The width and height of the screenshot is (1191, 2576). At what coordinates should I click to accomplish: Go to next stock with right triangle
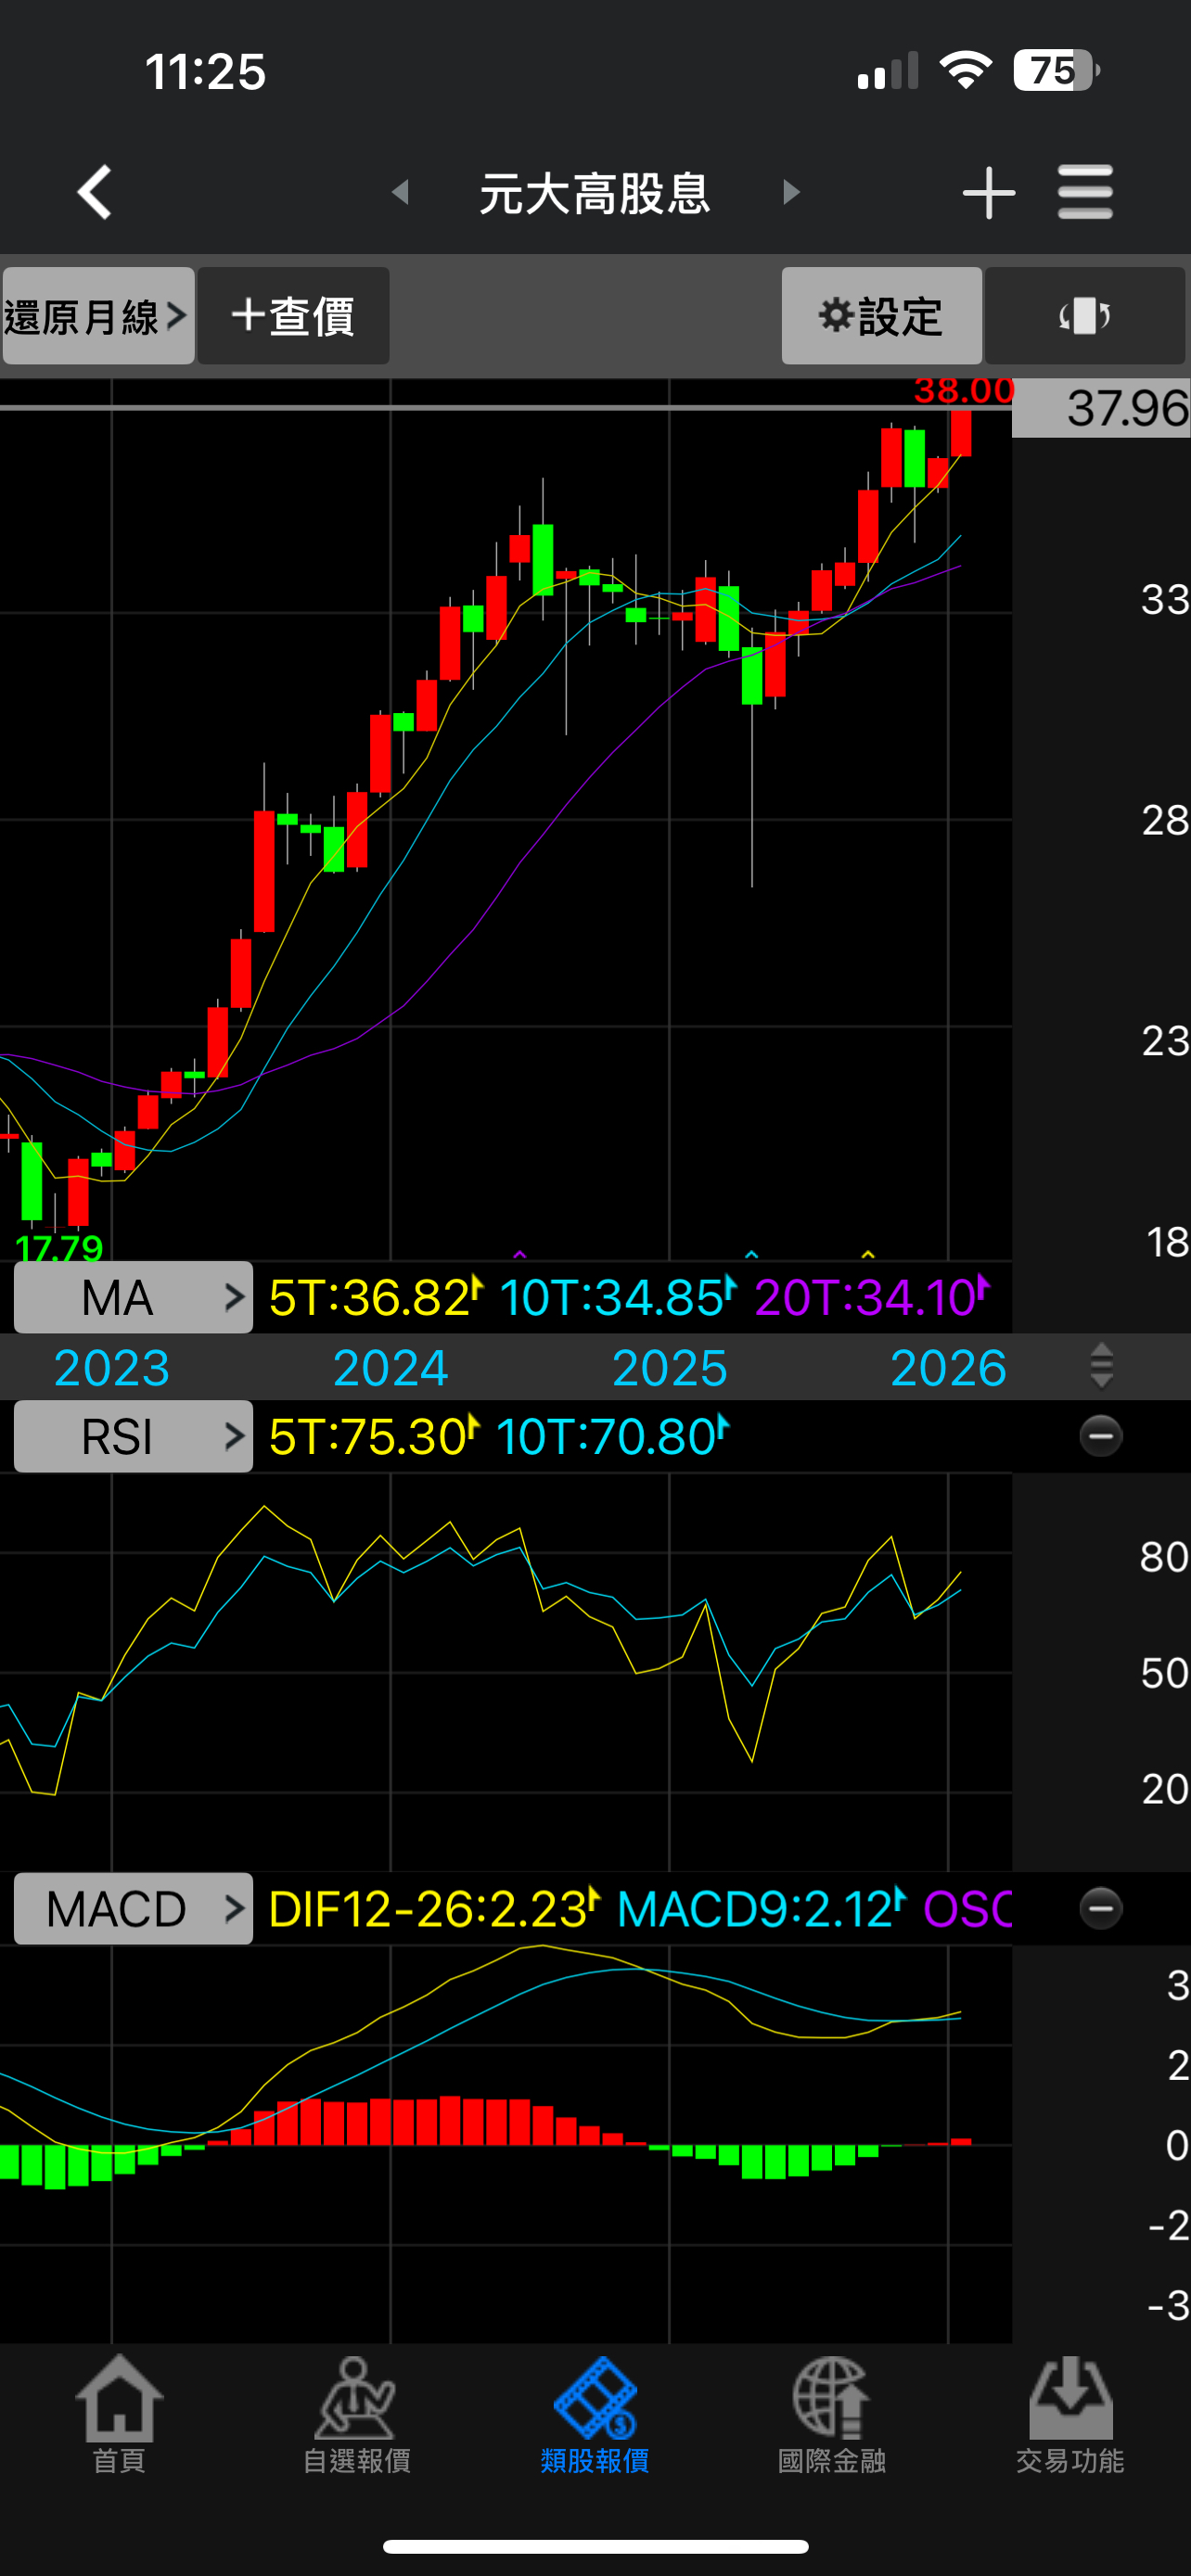coord(791,192)
